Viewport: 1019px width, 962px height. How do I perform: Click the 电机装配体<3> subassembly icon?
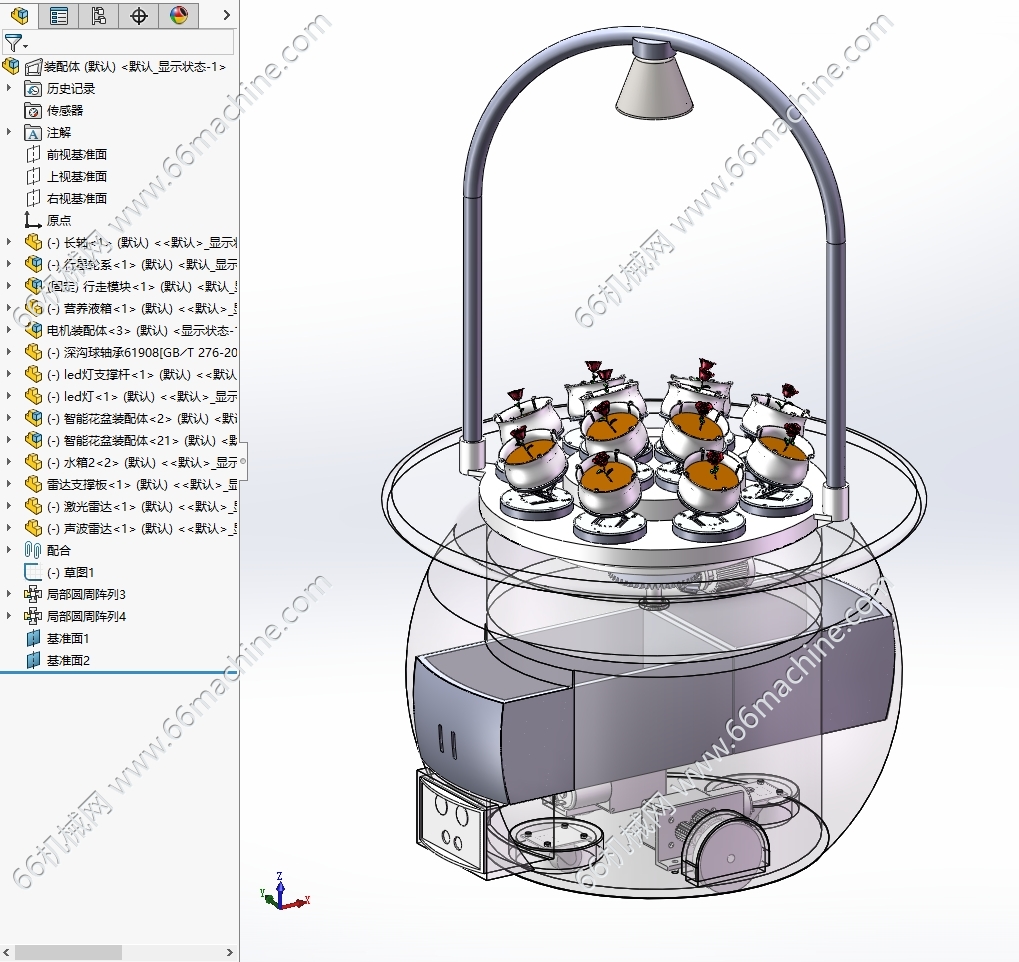coord(33,330)
